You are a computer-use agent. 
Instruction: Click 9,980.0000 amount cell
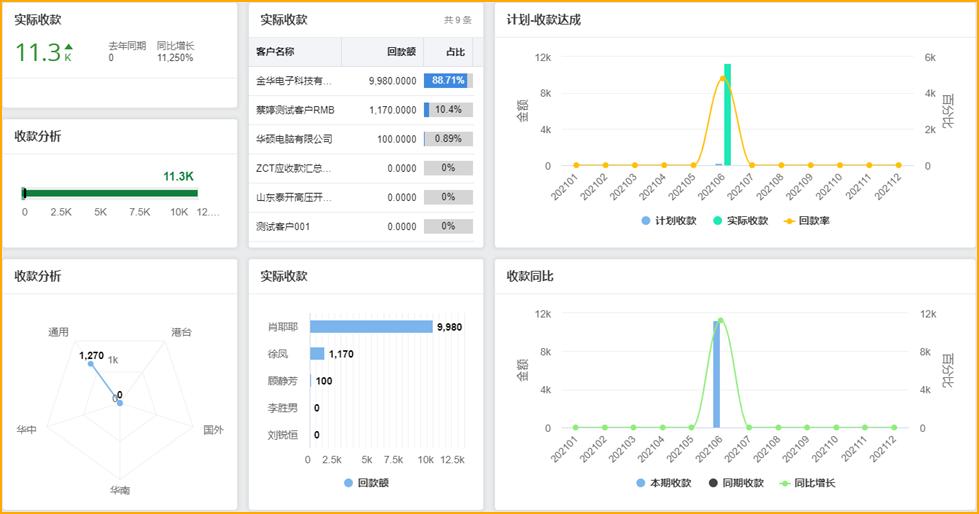coord(392,81)
